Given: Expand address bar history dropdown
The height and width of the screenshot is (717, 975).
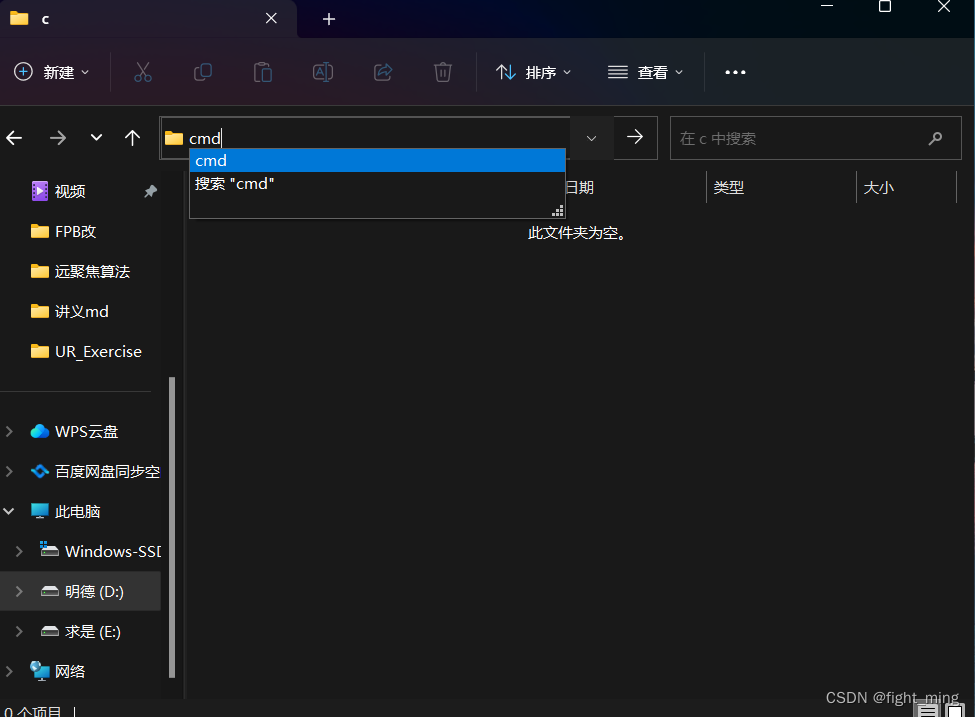Looking at the screenshot, I should [591, 138].
